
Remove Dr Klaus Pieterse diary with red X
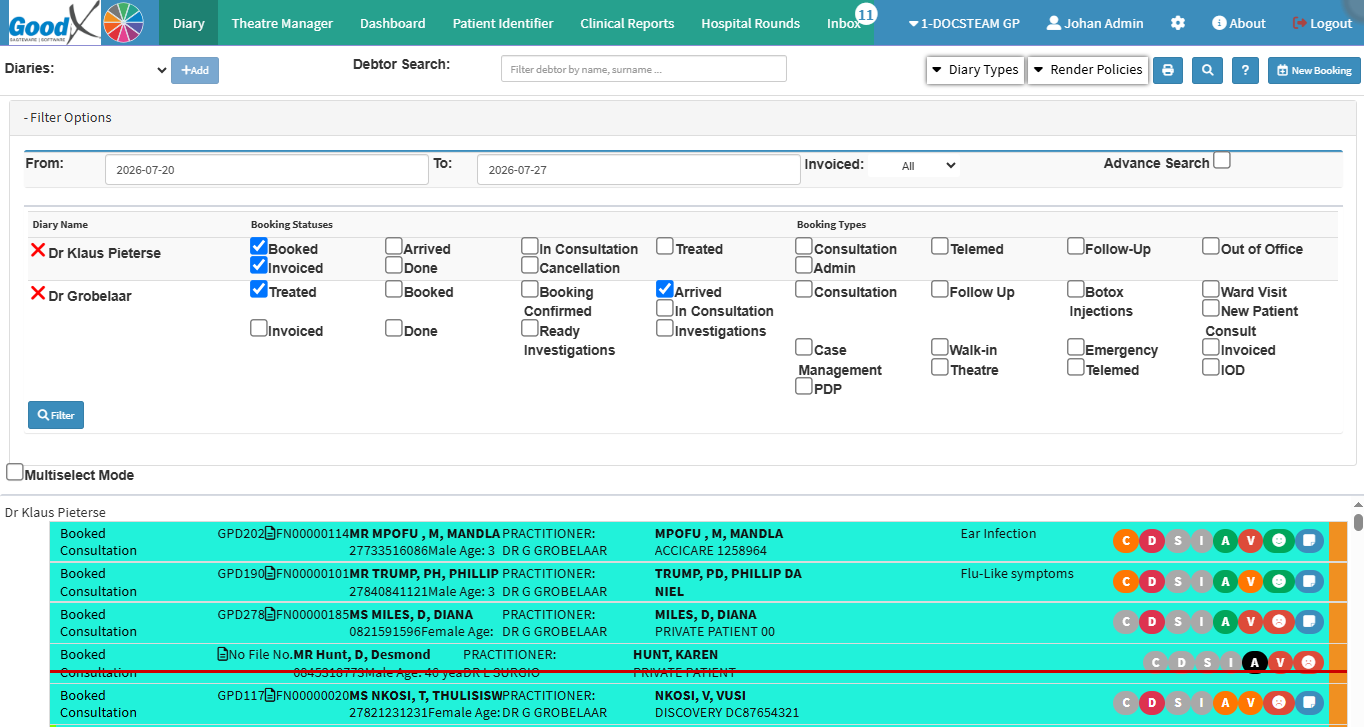coord(38,251)
